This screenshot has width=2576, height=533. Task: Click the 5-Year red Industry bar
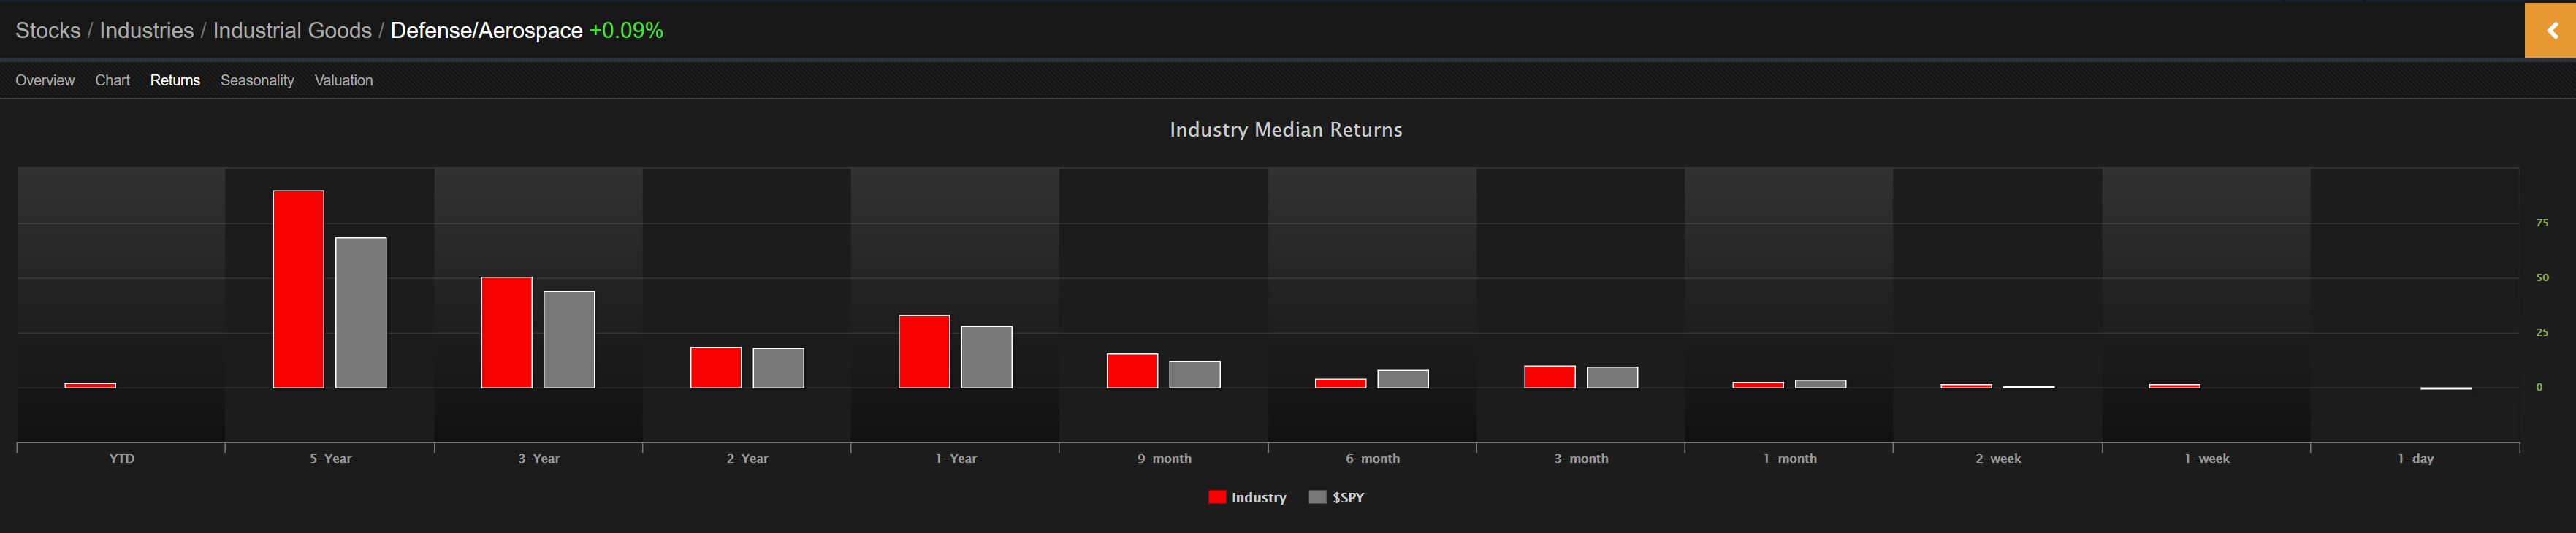coord(298,289)
